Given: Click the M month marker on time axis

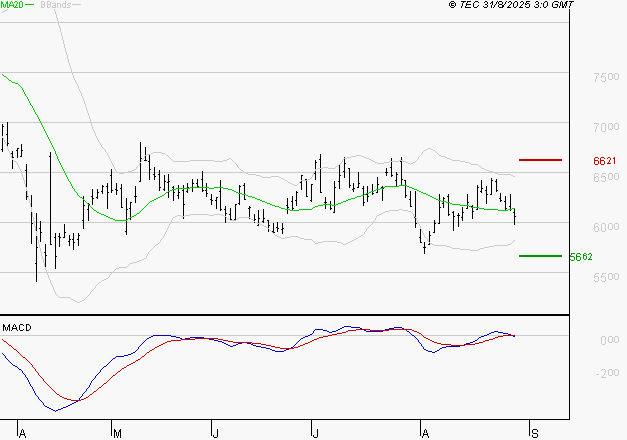Looking at the screenshot, I should (117, 433).
